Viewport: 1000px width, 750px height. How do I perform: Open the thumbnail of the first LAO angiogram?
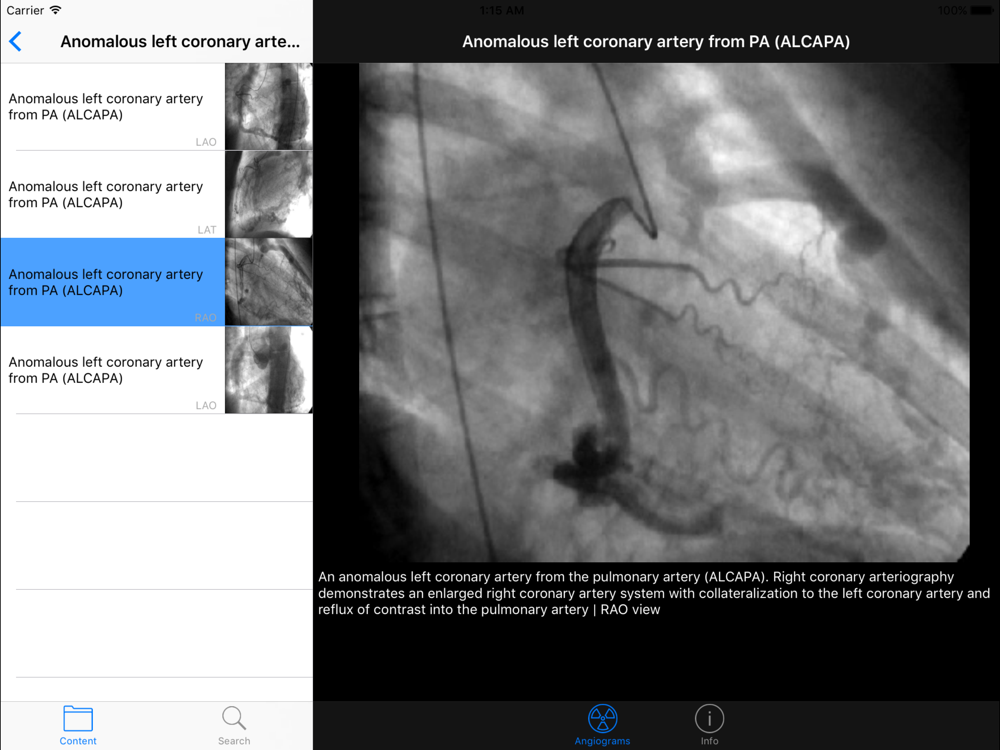[x=268, y=107]
